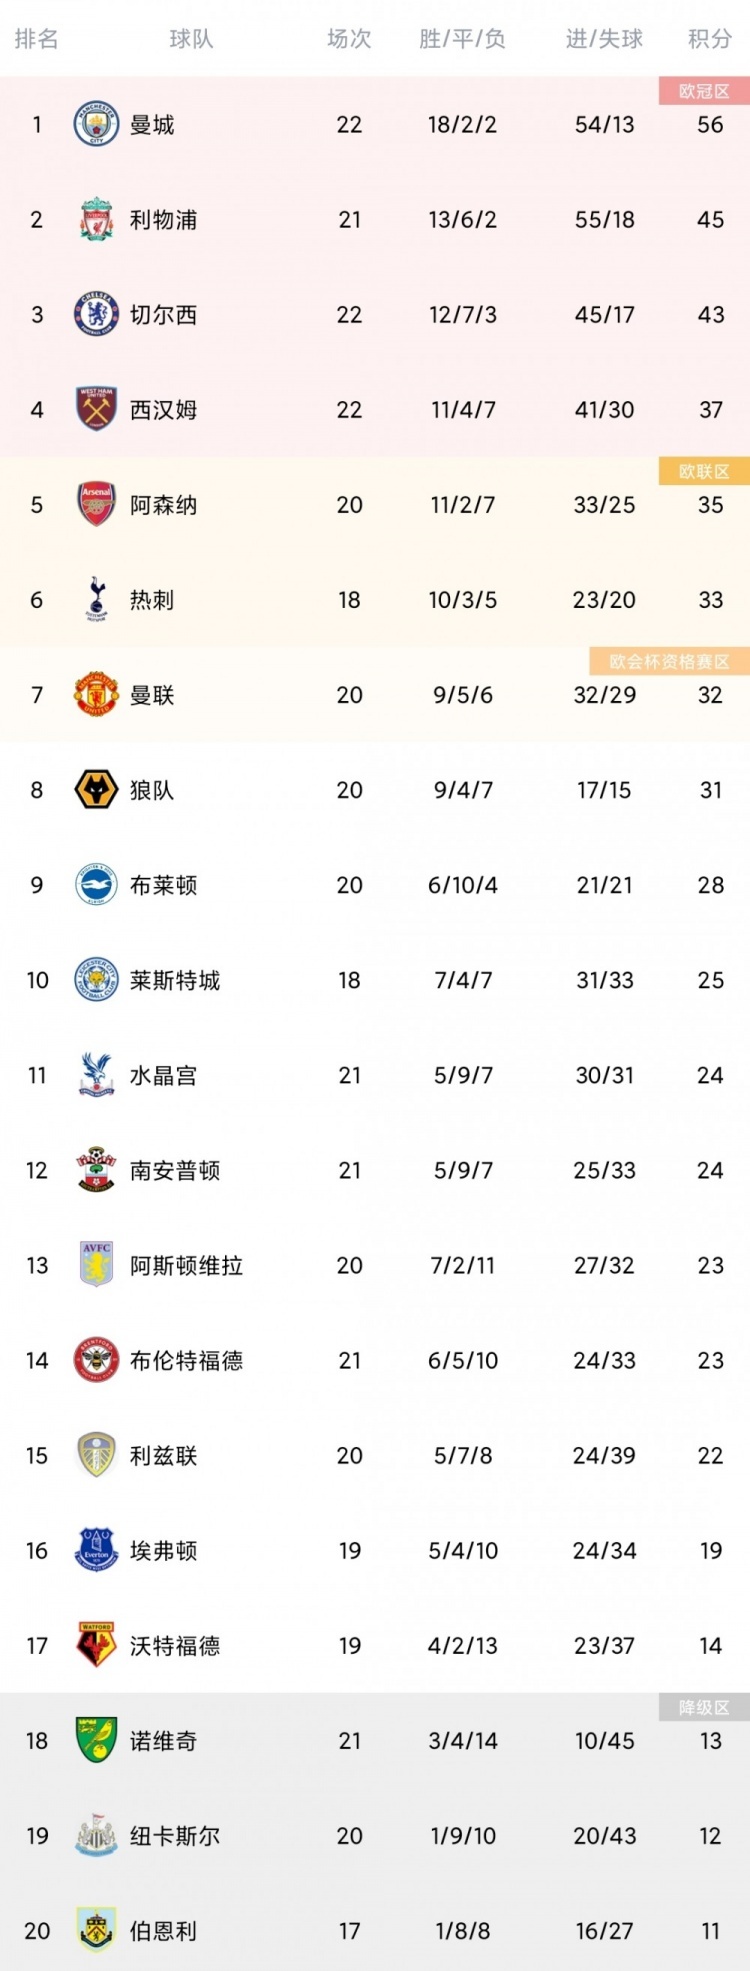Click the Norwich City canary badge
The image size is (750, 1971).
pyautogui.click(x=97, y=1740)
